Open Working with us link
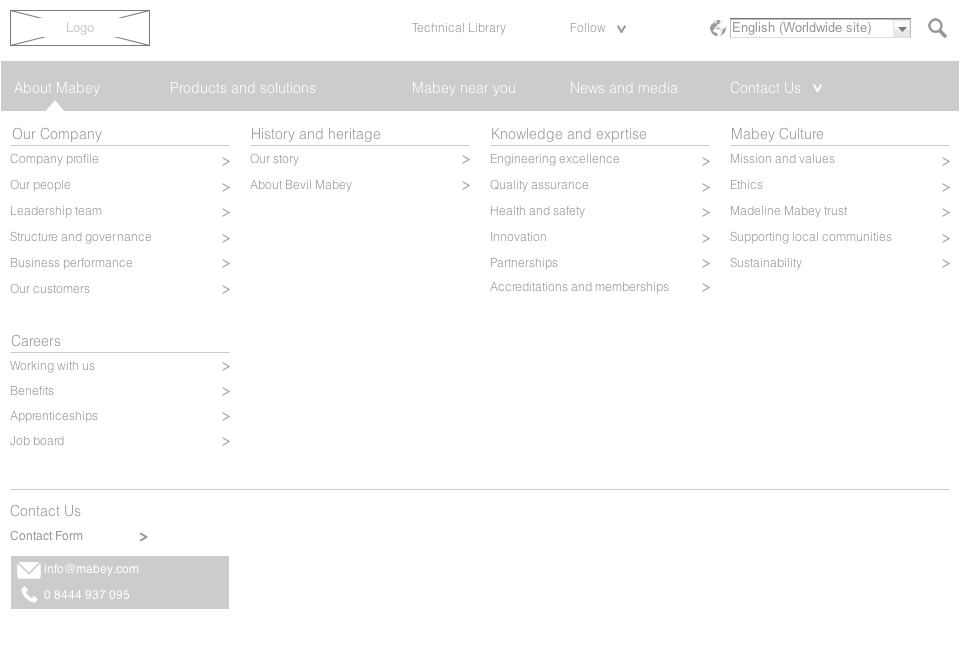This screenshot has width=960, height=660. pos(52,366)
